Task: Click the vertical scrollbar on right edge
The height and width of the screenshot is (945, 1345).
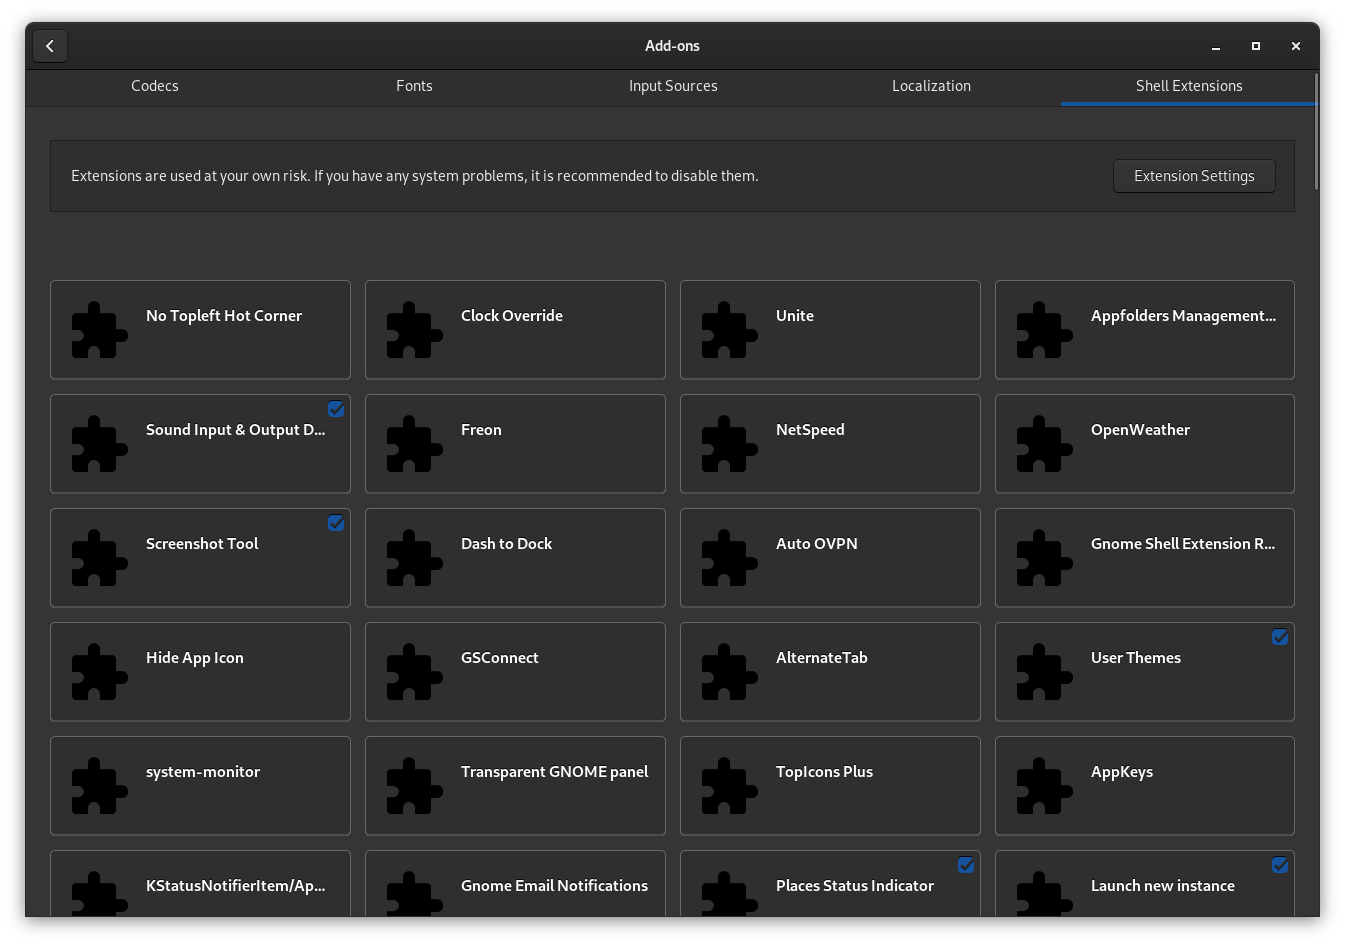Action: pyautogui.click(x=1316, y=132)
